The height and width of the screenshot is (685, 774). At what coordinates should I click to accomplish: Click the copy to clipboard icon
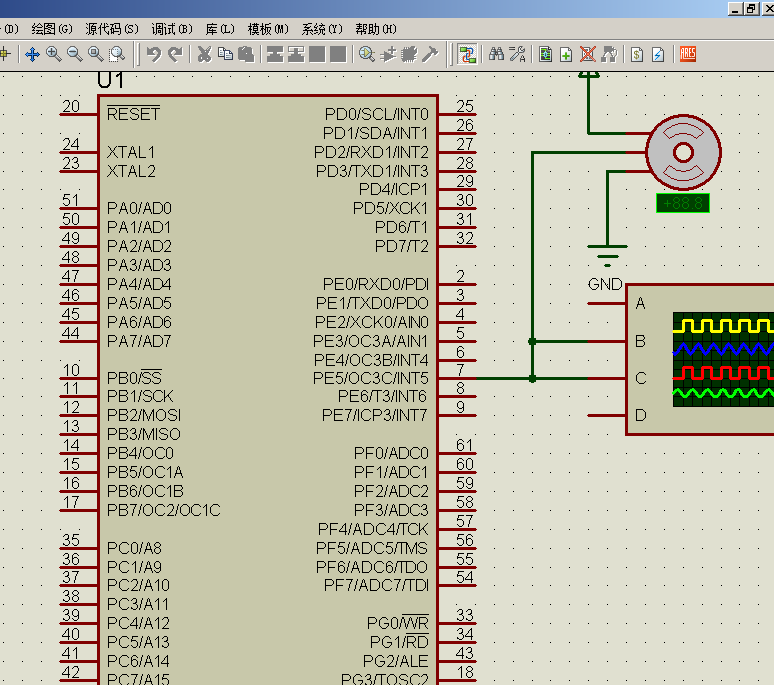coord(226,54)
